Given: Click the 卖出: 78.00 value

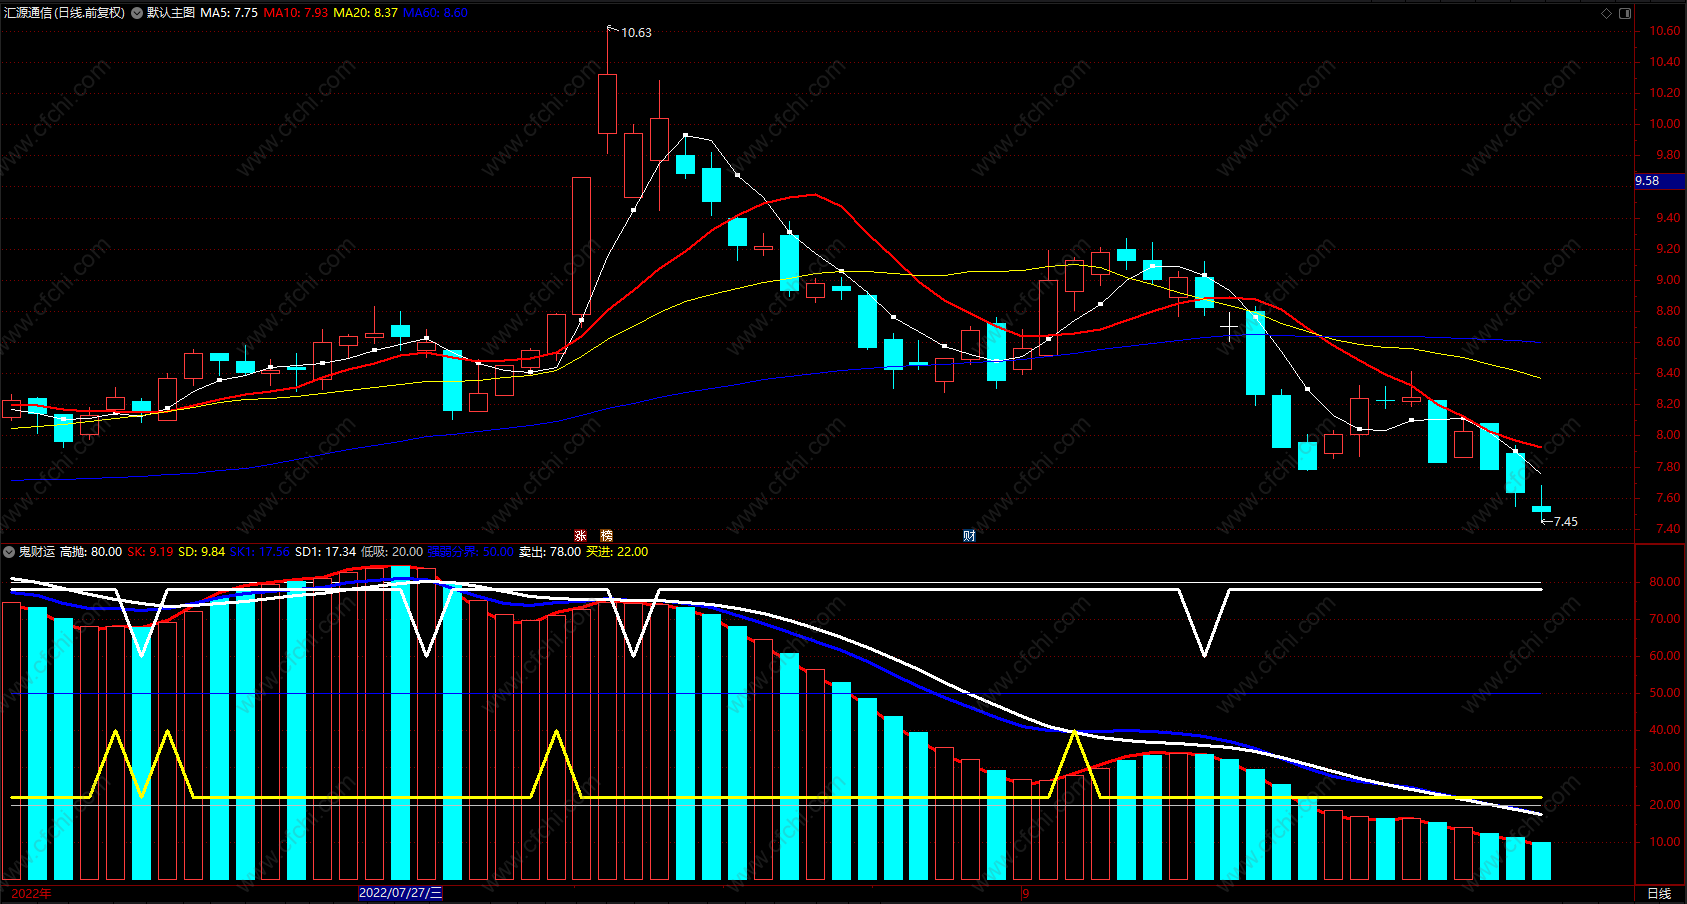Looking at the screenshot, I should coord(550,552).
